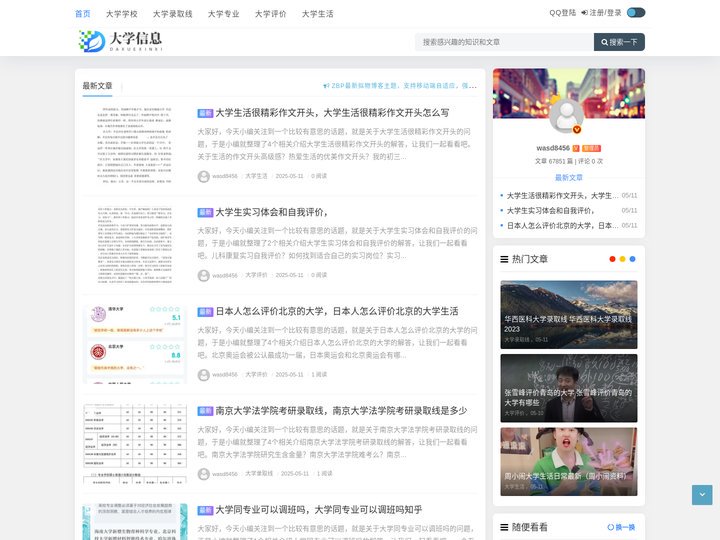
Task: Open thumbnail of 日本人怎么评价北京的大学 article
Action: tap(135, 343)
